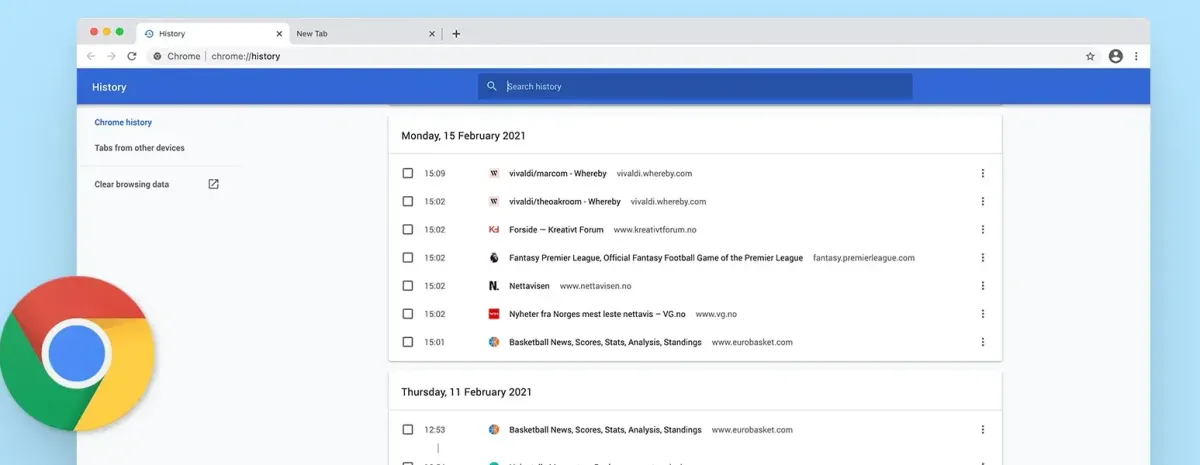1200x465 pixels.
Task: Open more actions for vivaldi/theoakroom entry
Action: [x=982, y=201]
